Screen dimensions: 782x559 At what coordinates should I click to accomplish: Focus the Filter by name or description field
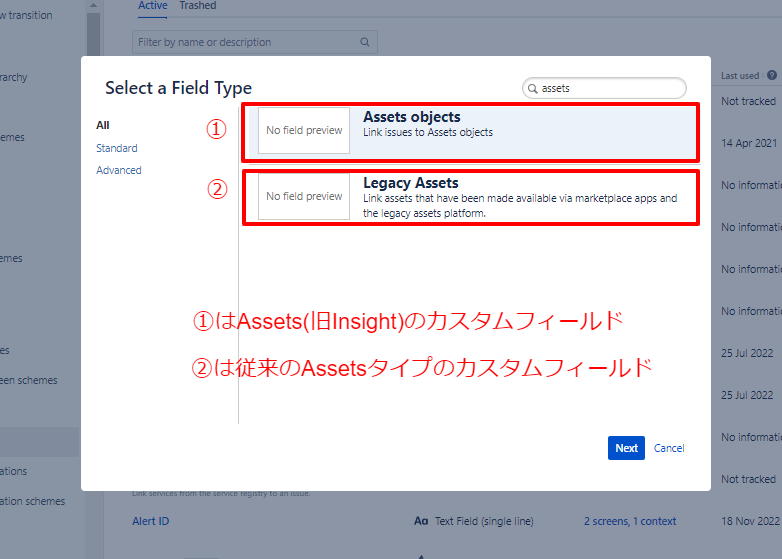coord(255,42)
